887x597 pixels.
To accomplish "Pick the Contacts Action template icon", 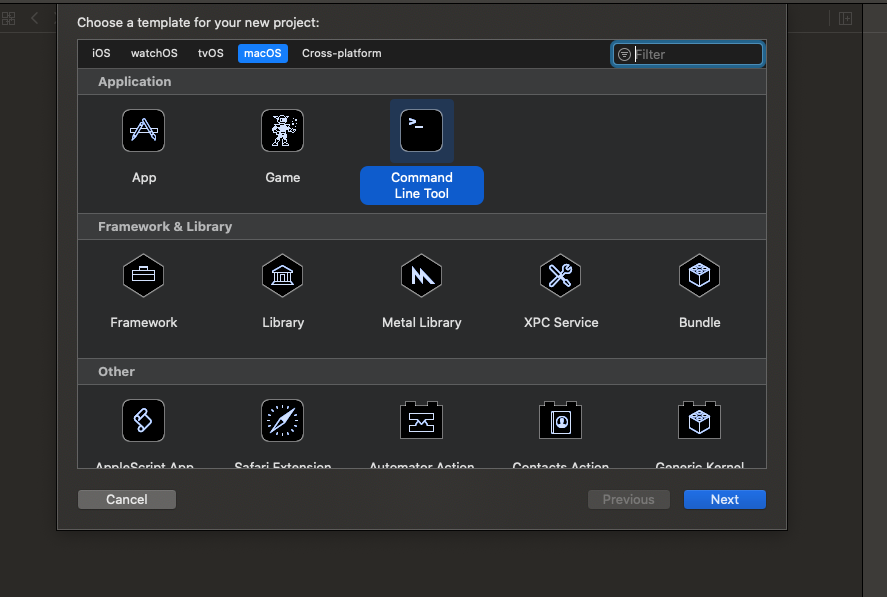I will pyautogui.click(x=561, y=420).
